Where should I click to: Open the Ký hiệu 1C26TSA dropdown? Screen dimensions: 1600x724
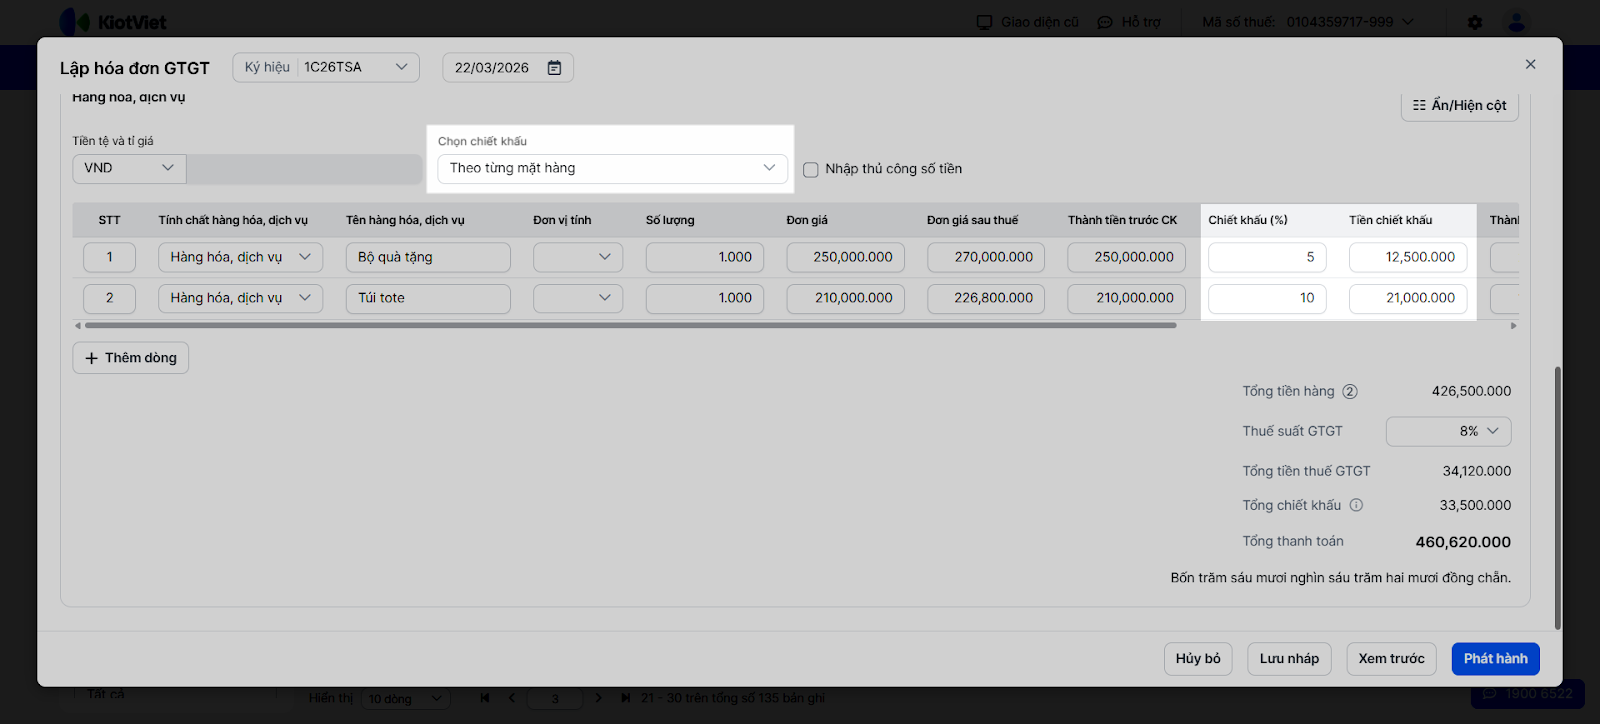tap(326, 67)
